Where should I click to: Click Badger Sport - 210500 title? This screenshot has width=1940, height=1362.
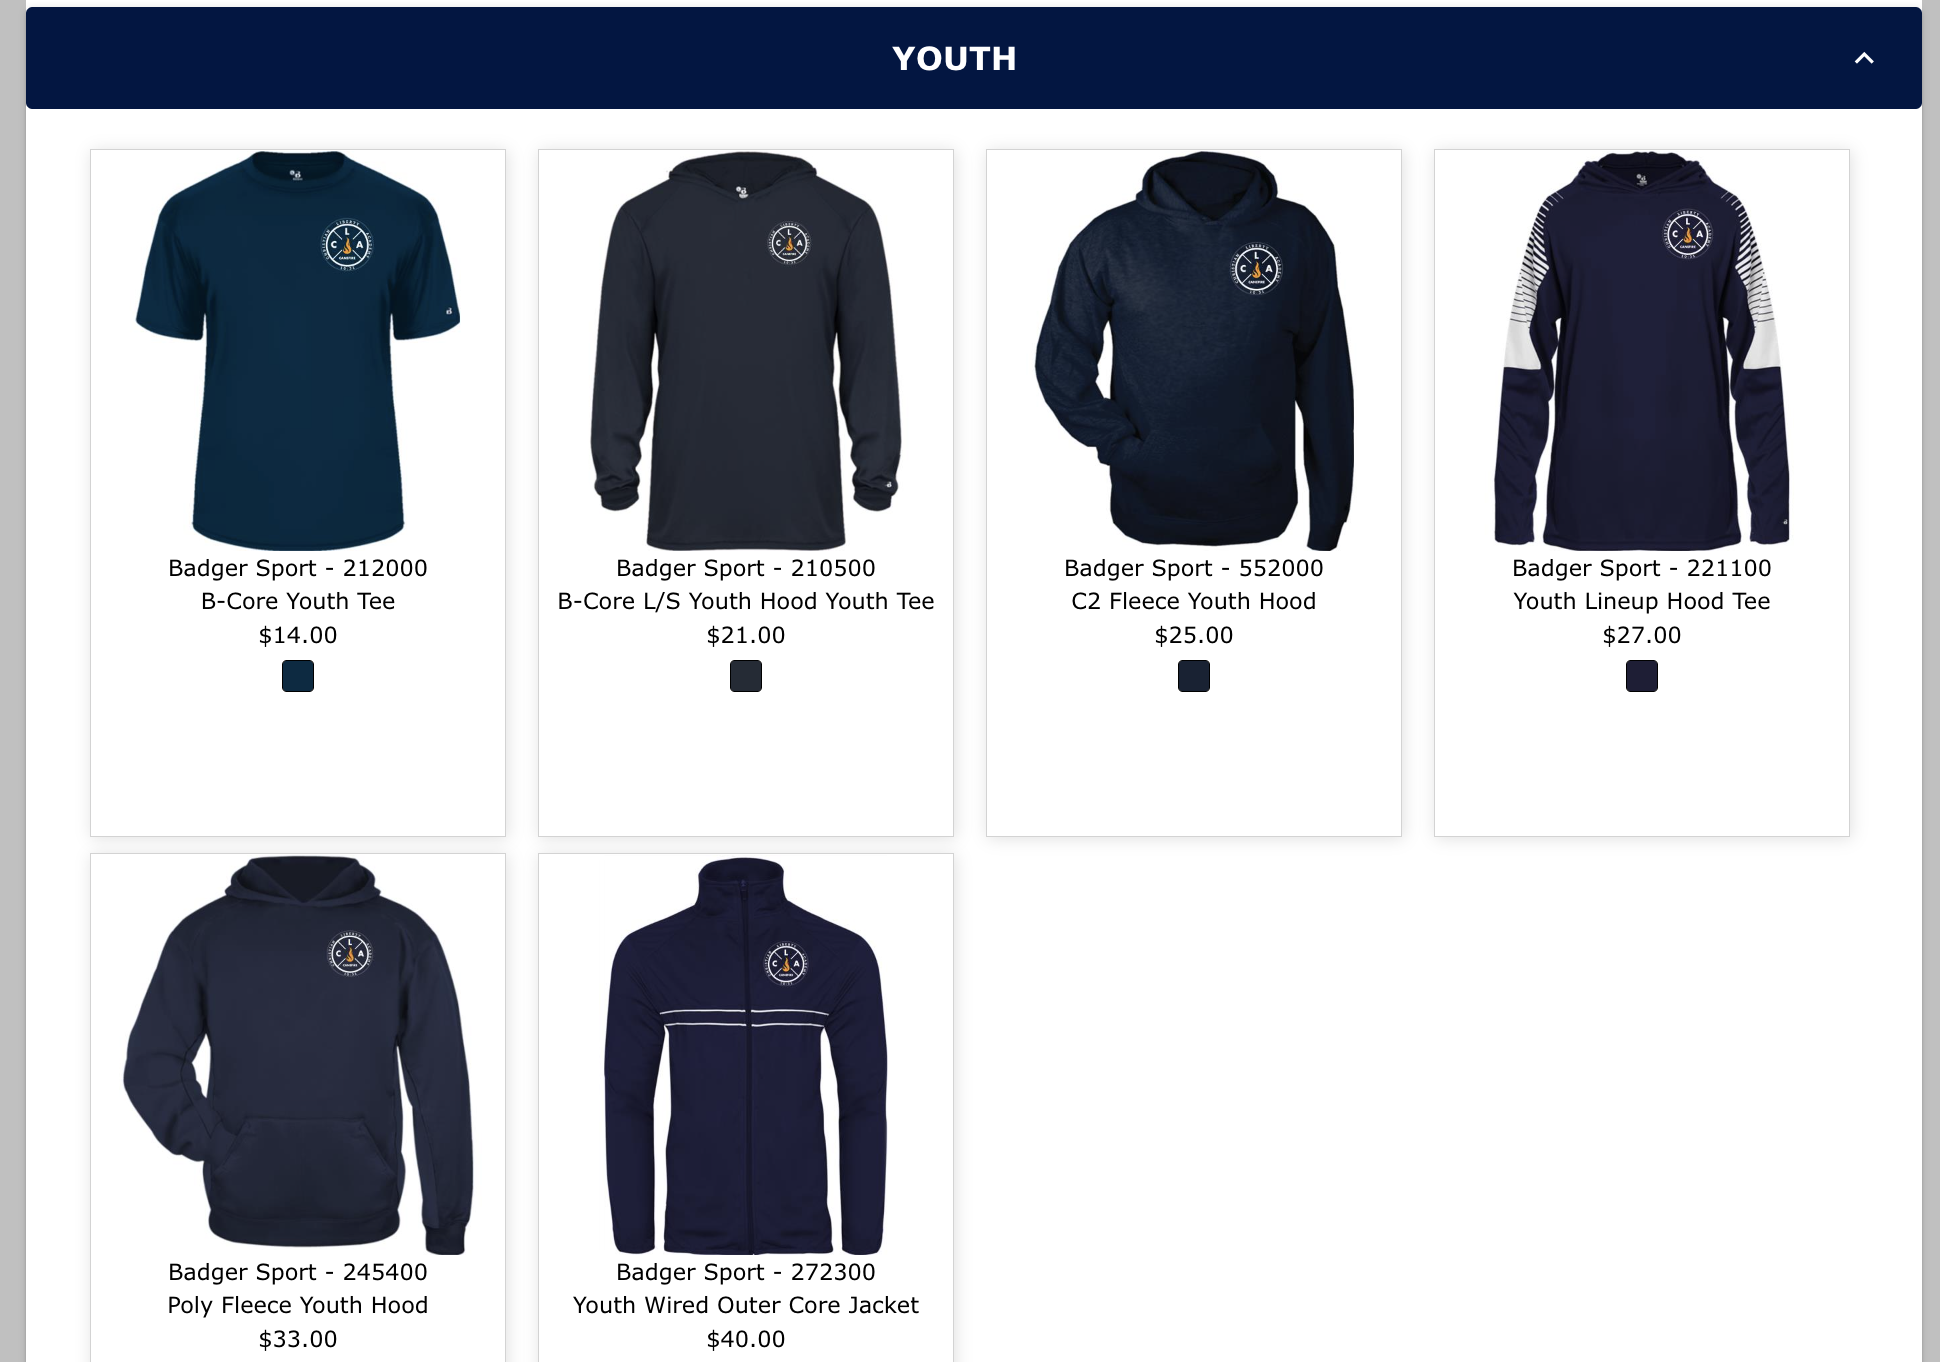[x=746, y=568]
